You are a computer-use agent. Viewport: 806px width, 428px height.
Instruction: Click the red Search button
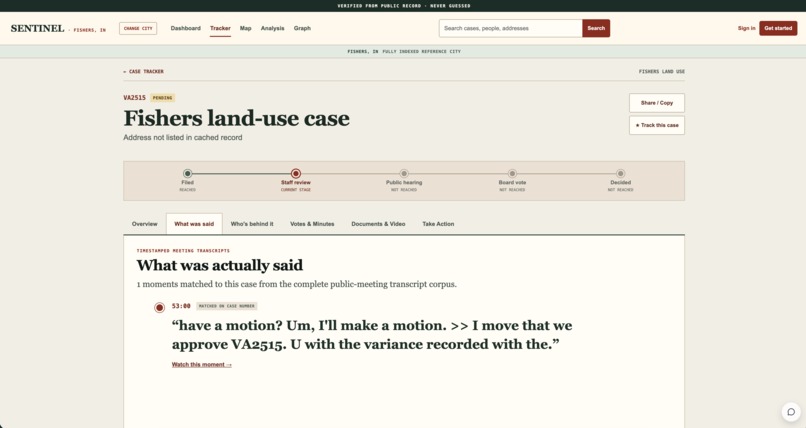[x=596, y=28]
